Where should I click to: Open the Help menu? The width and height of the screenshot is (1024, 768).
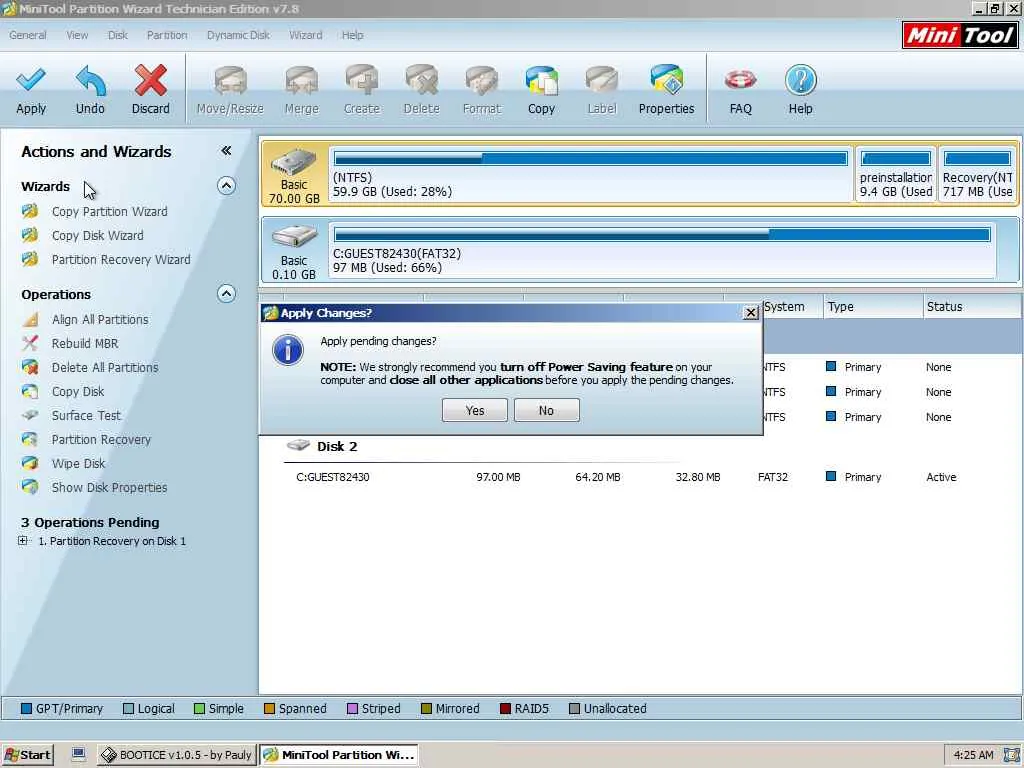[352, 35]
